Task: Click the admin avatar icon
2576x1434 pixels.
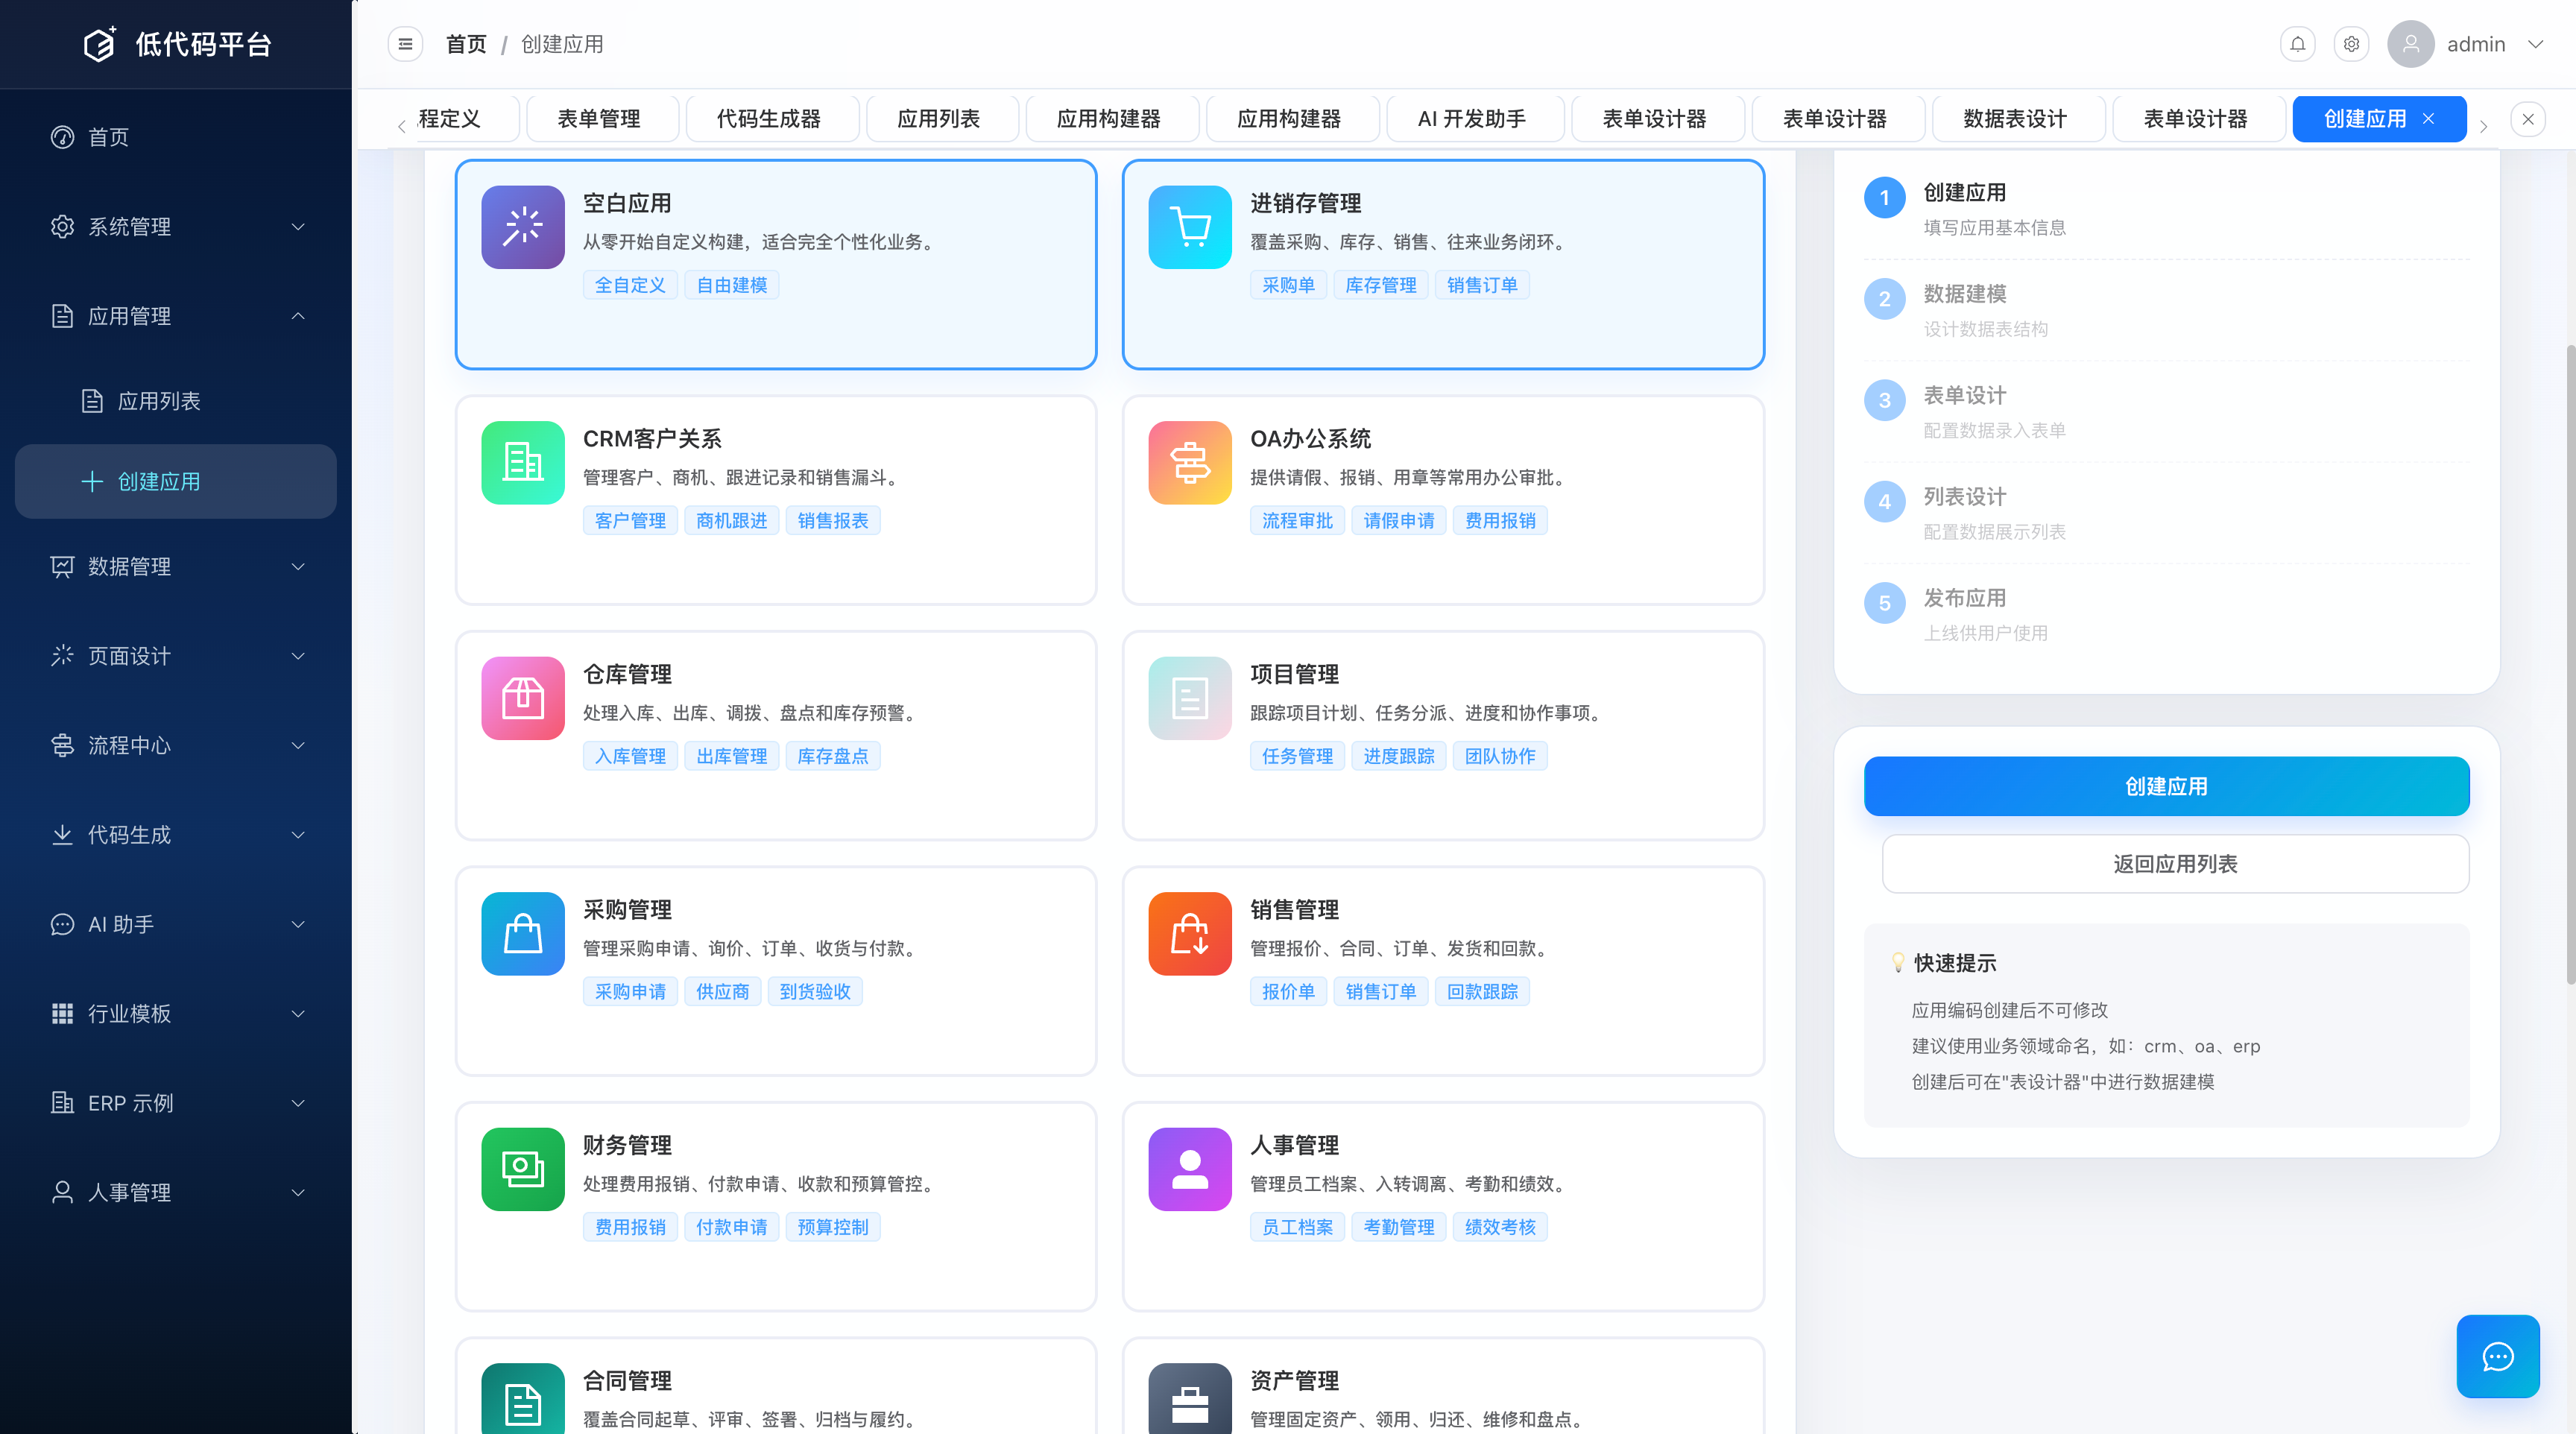Action: [2411, 44]
